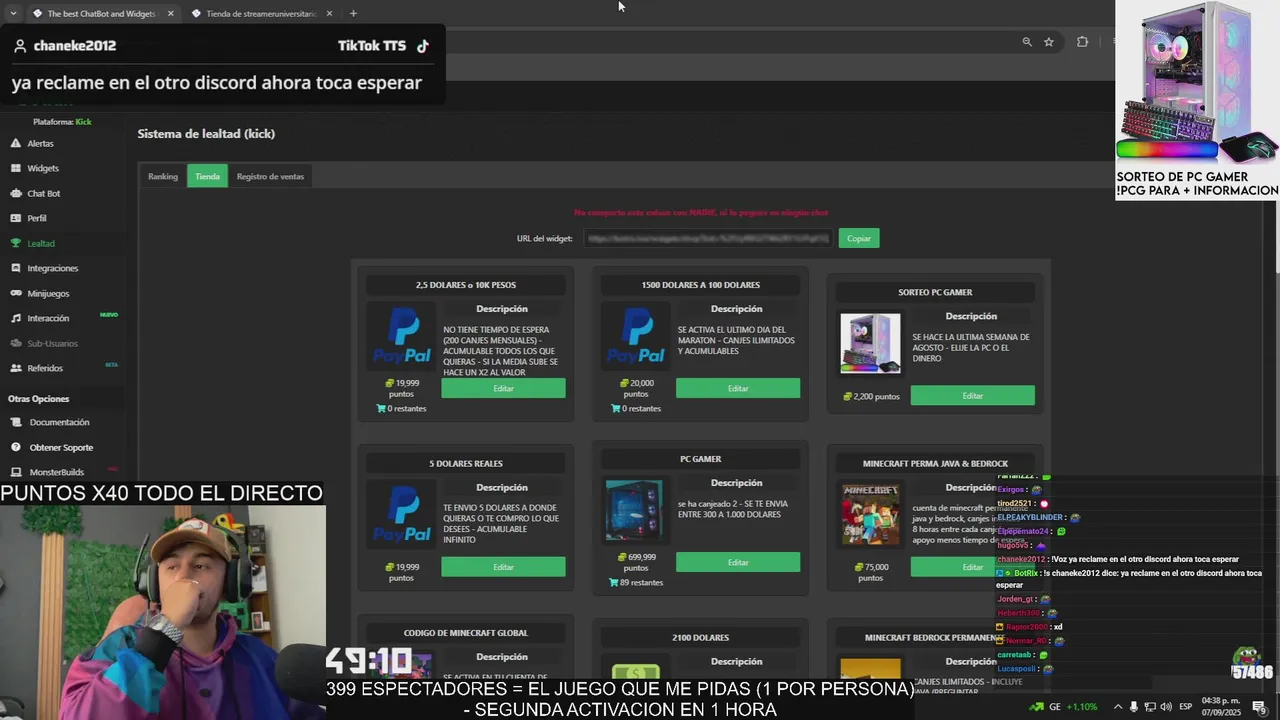Click the "Plataforma: Kick" label

click(62, 122)
